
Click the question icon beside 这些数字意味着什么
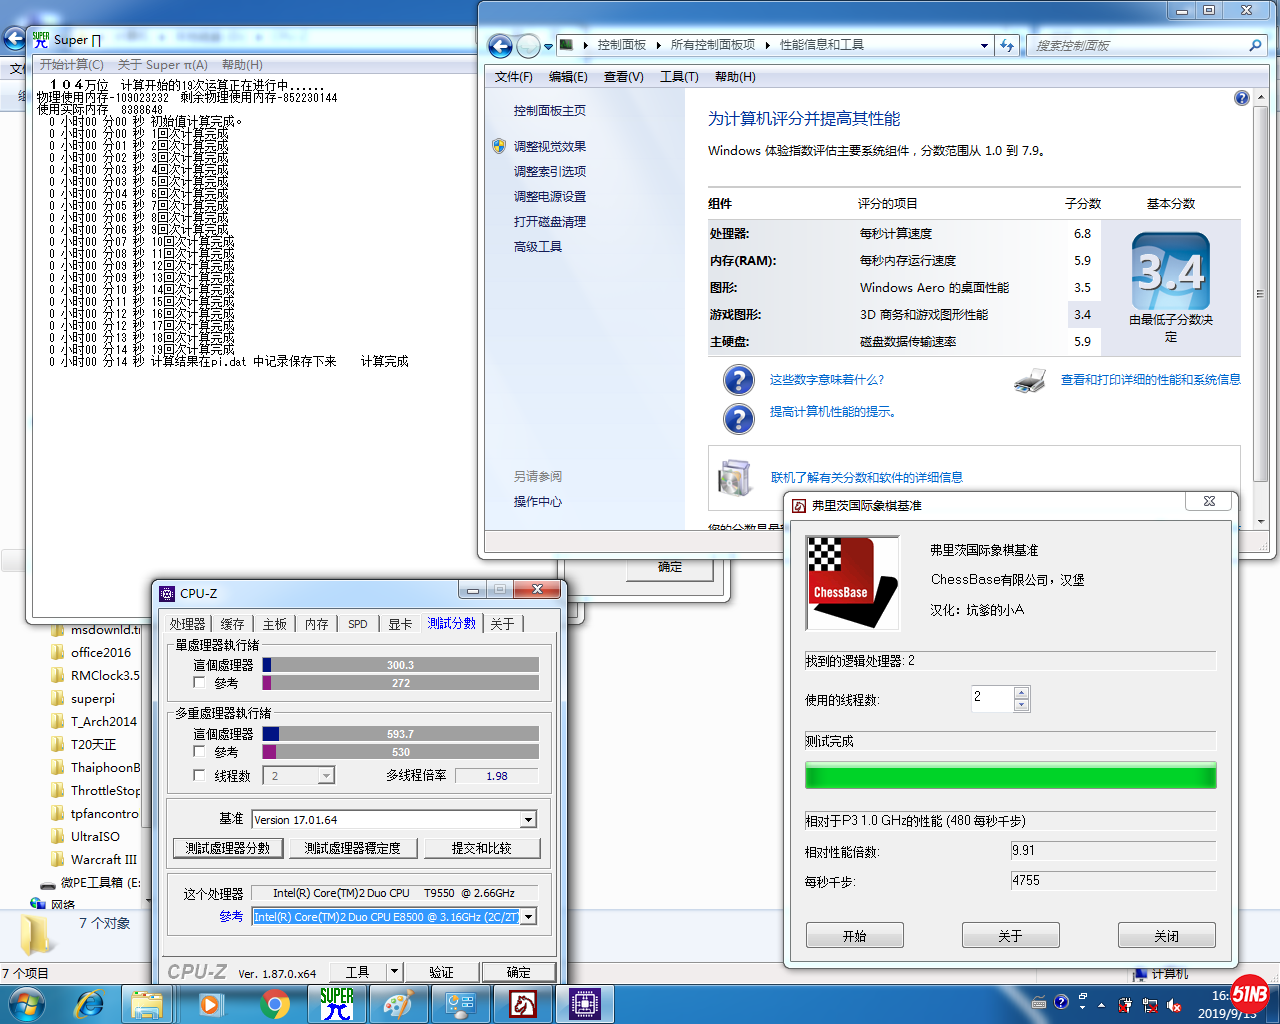pyautogui.click(x=738, y=380)
